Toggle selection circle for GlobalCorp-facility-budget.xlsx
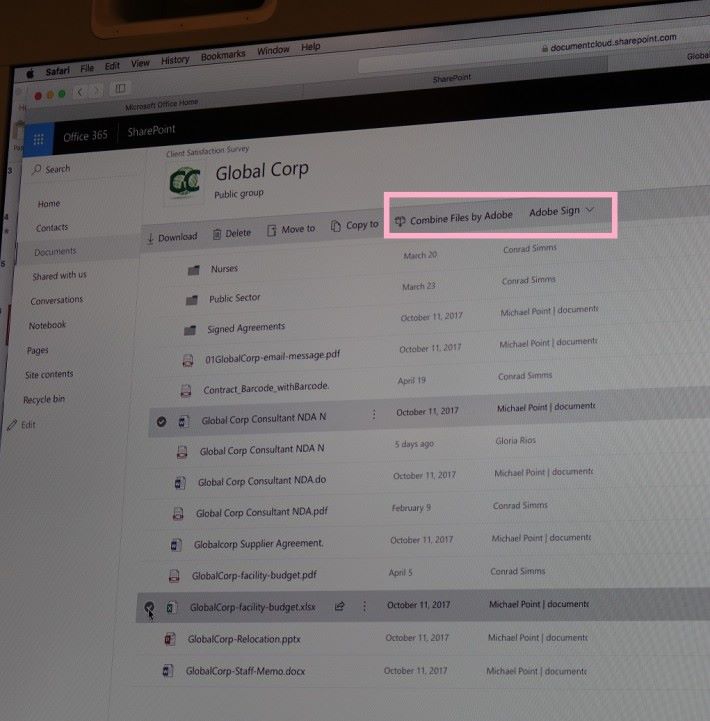 click(x=149, y=607)
